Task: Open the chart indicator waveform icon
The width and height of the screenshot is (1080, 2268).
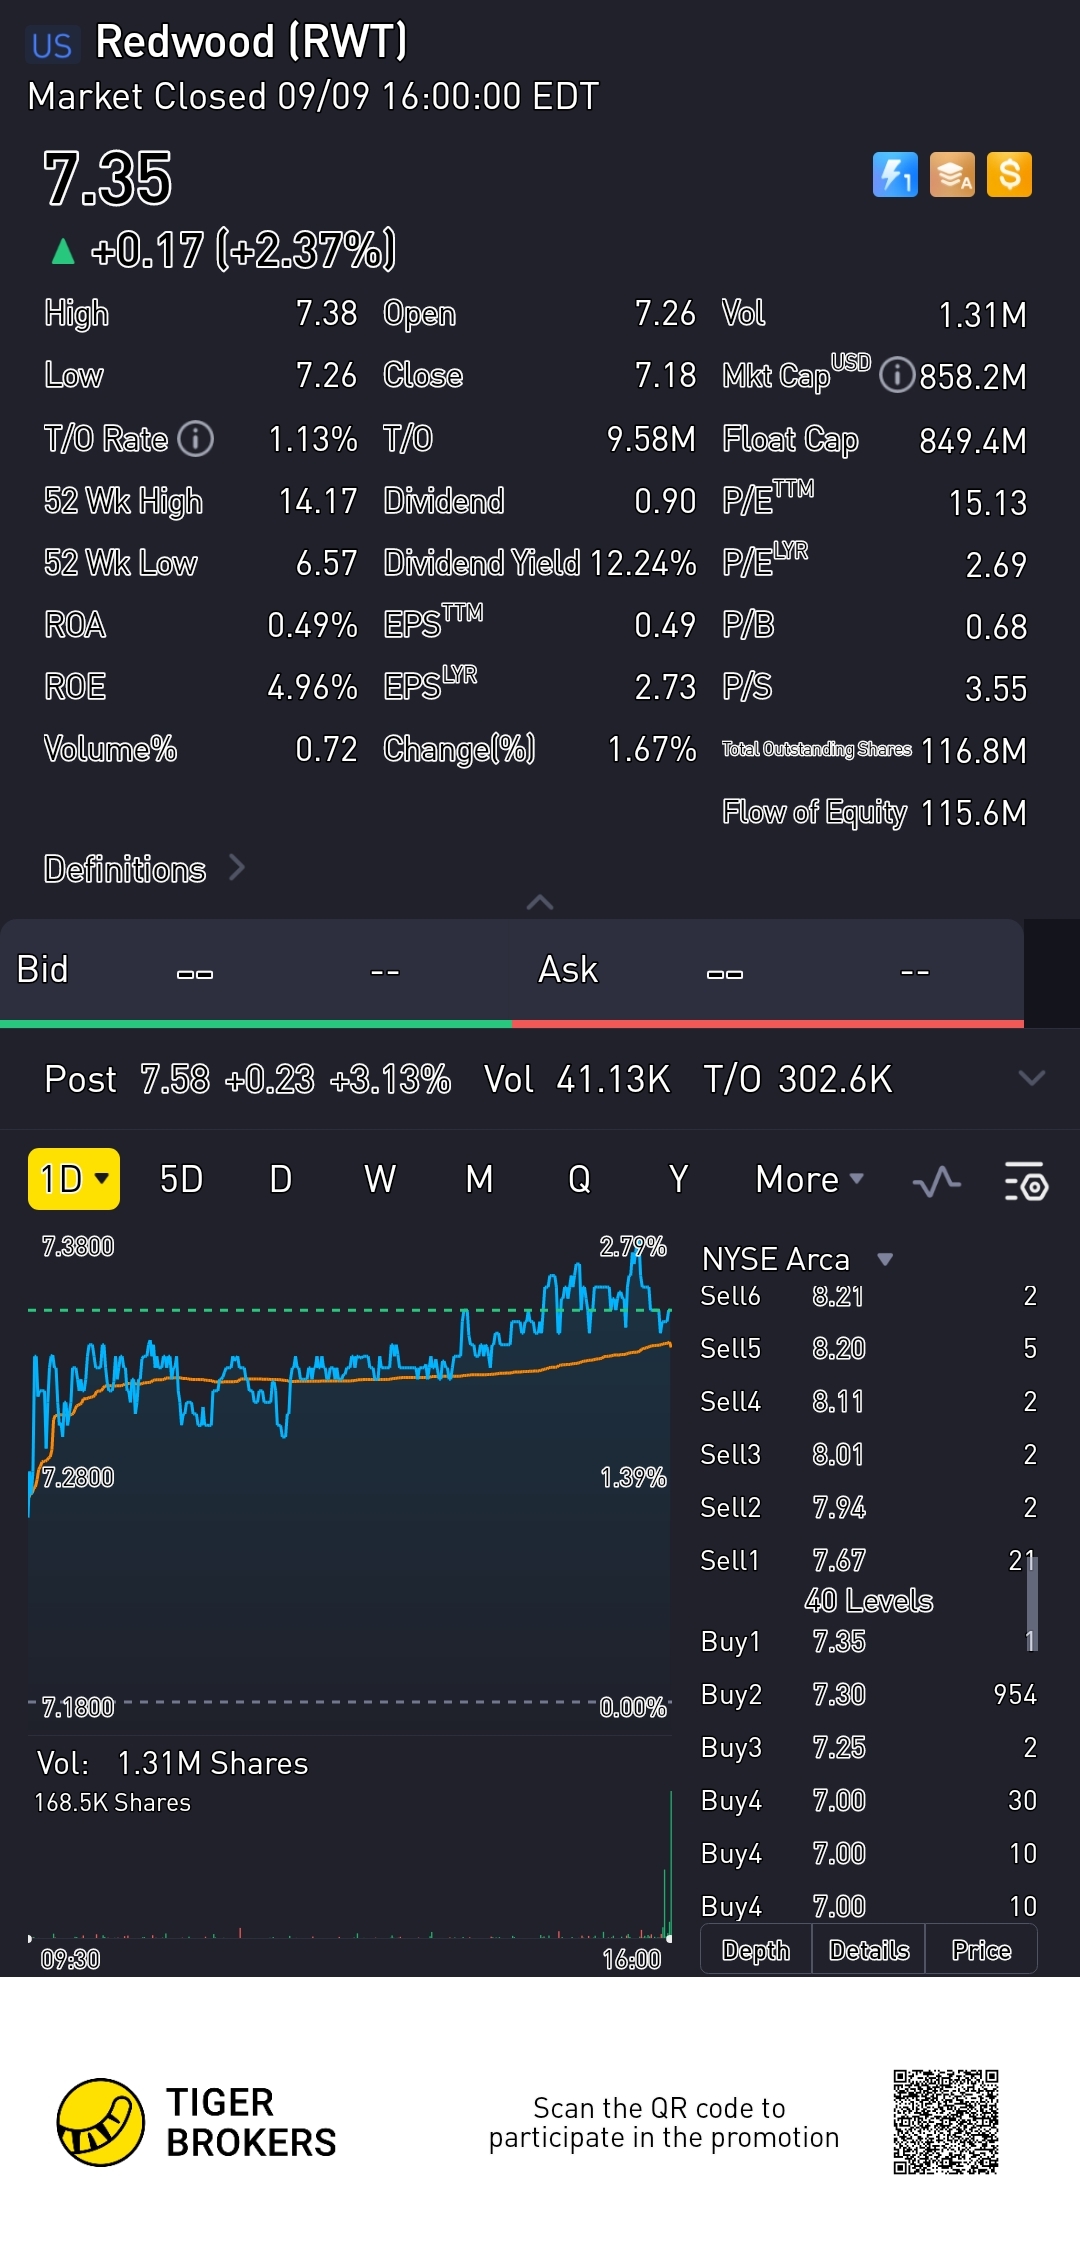Action: coord(937,1182)
